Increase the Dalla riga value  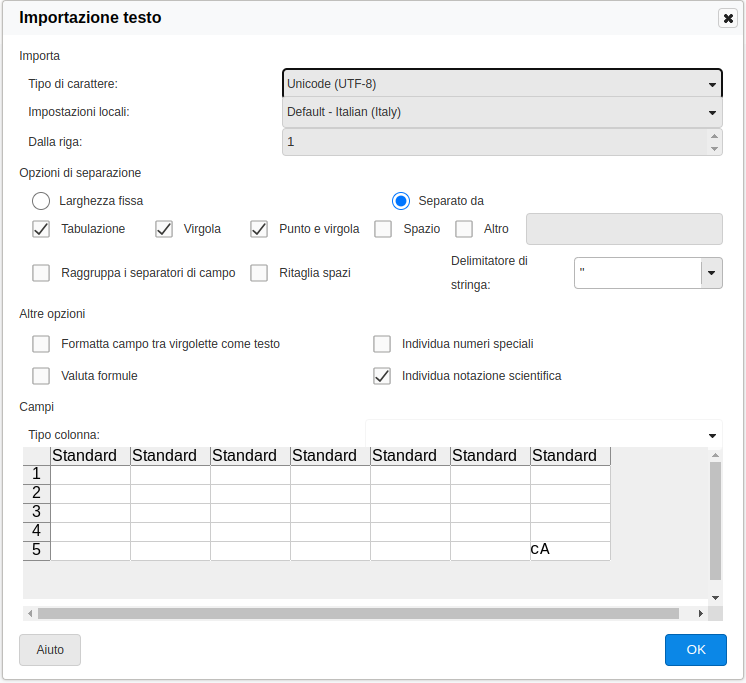tap(714, 136)
